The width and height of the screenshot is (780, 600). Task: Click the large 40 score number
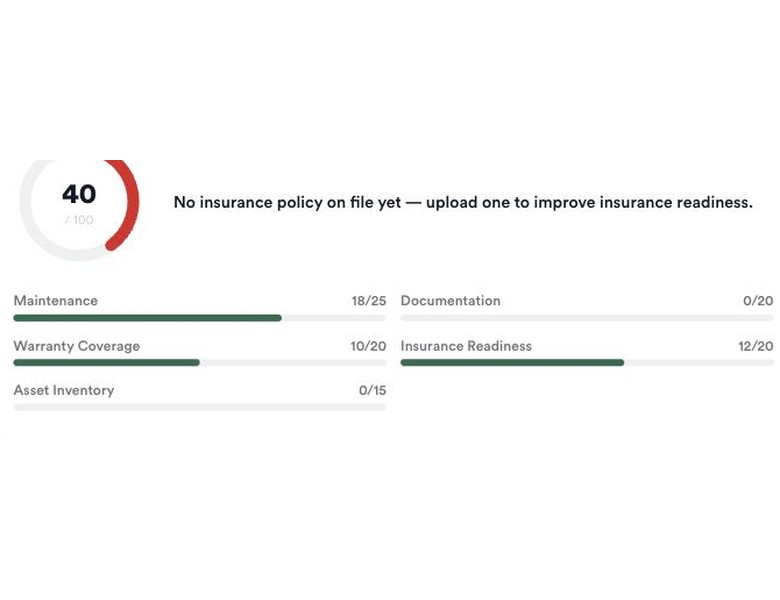click(x=79, y=194)
